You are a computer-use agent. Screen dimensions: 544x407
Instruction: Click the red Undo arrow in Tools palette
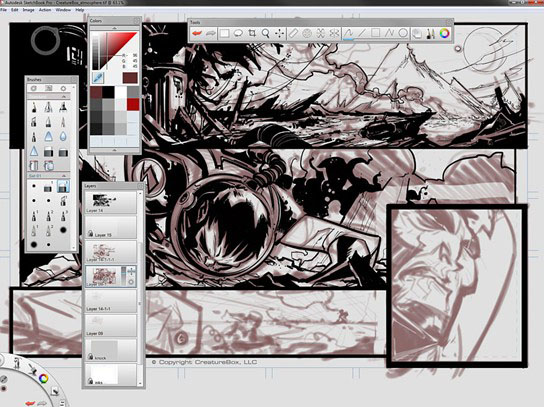tap(197, 33)
